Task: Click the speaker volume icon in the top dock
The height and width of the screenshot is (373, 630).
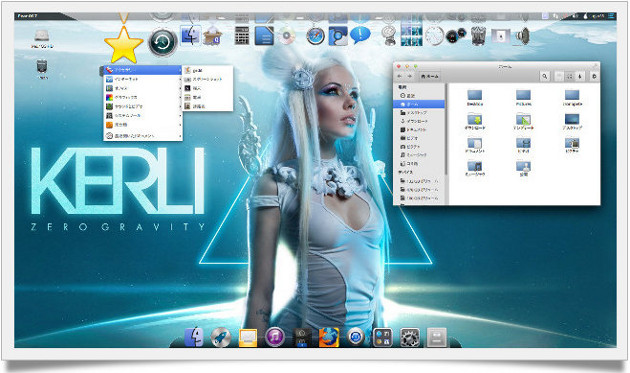Action: pyautogui.click(x=523, y=36)
